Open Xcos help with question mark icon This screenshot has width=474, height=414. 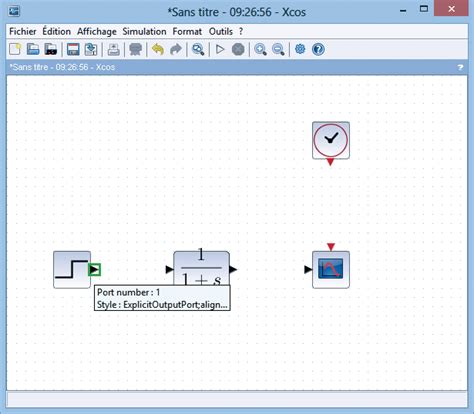pos(318,49)
